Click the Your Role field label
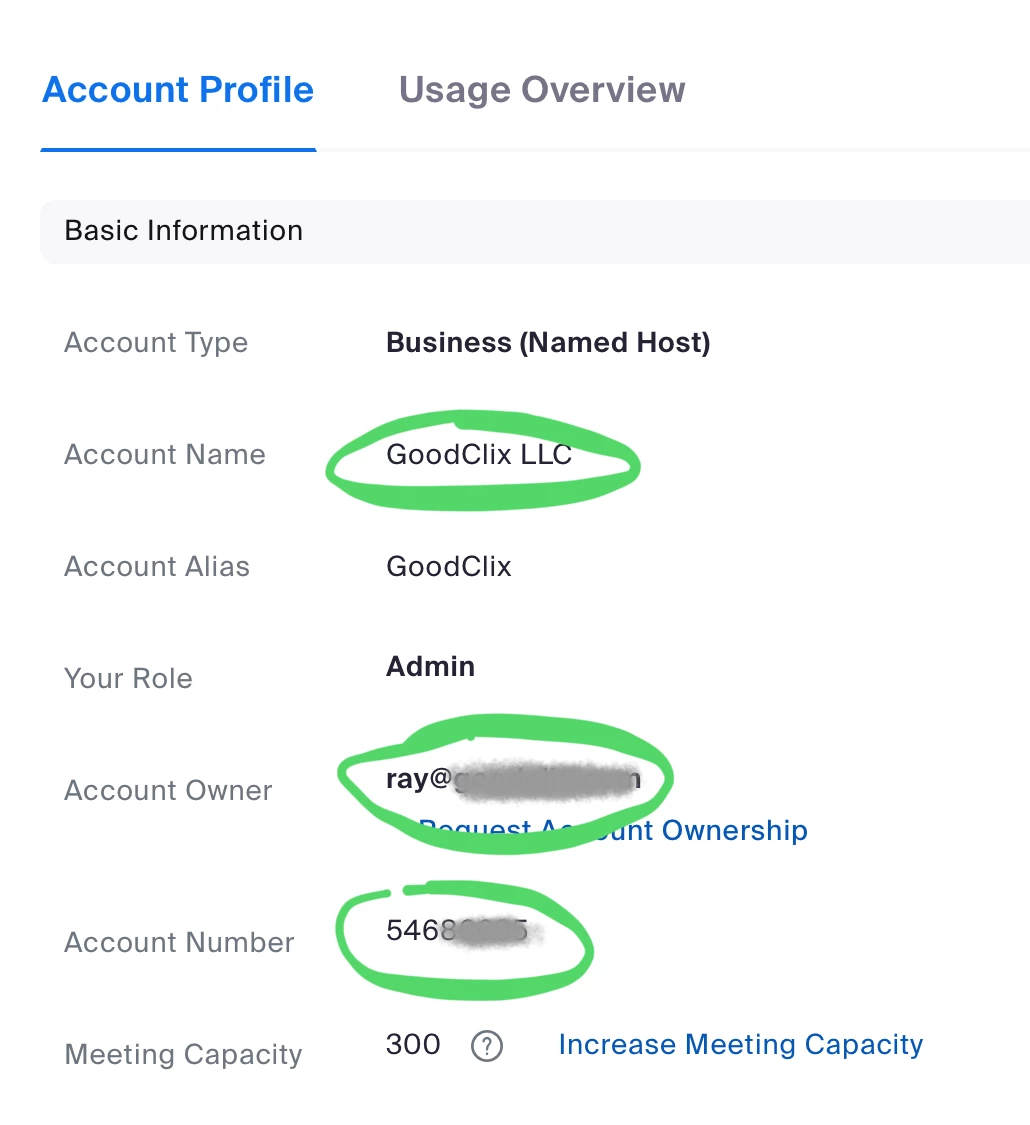Image resolution: width=1030 pixels, height=1125 pixels. coord(128,679)
